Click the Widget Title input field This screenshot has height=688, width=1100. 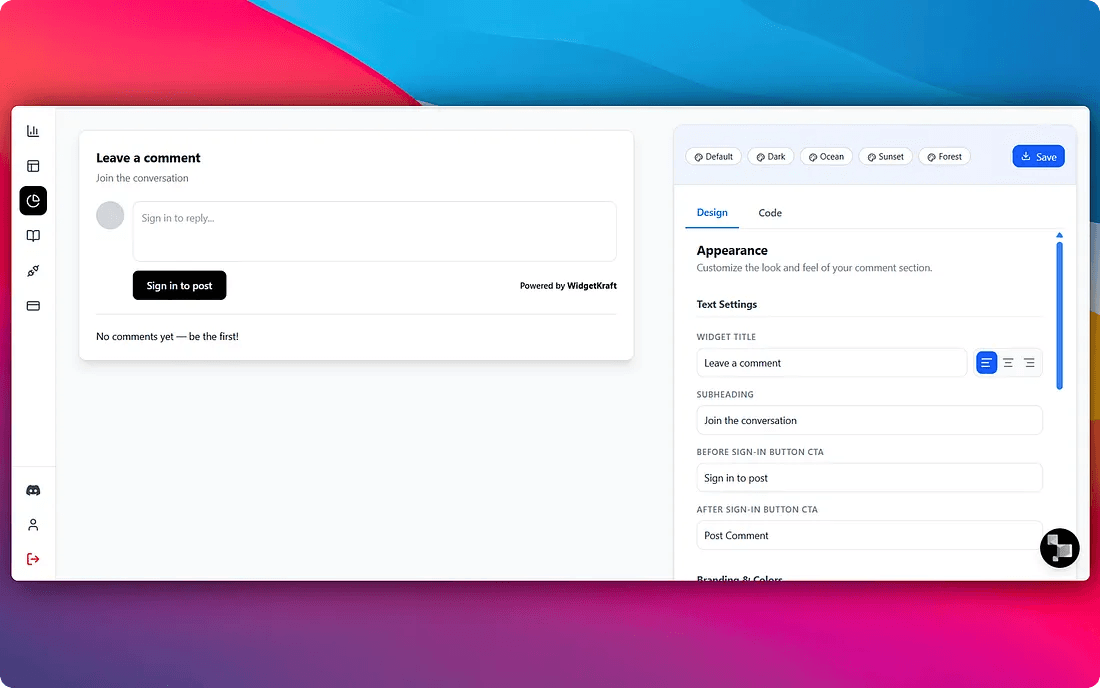click(x=831, y=362)
